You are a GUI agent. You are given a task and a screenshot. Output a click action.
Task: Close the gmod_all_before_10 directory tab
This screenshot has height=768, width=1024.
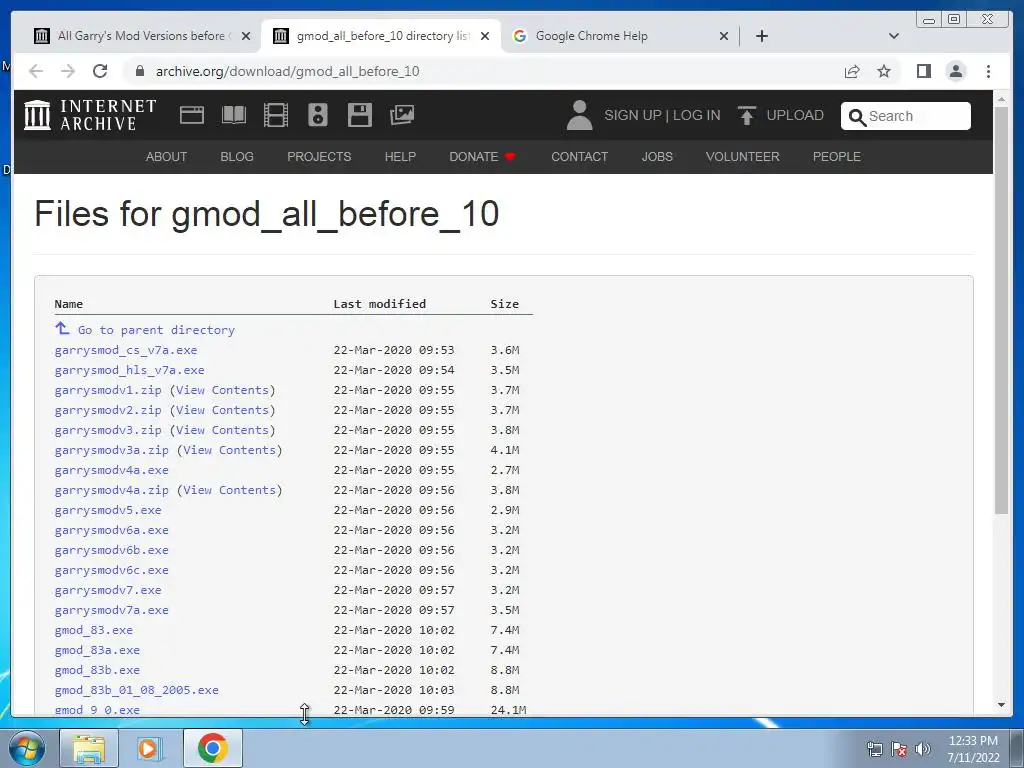point(485,36)
